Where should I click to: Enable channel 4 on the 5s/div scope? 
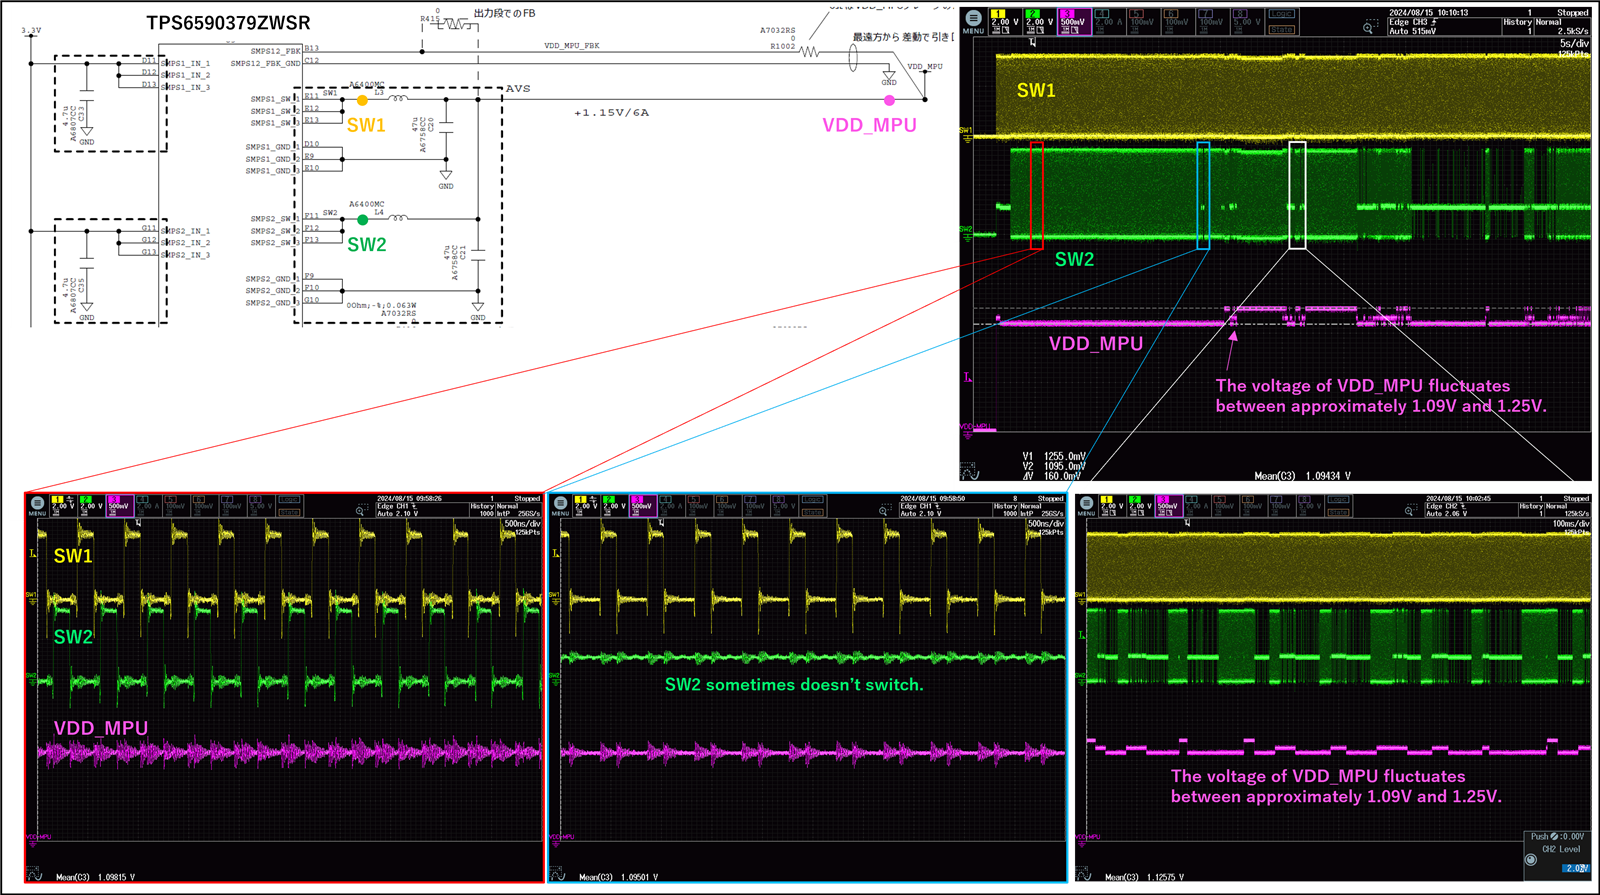1109,22
